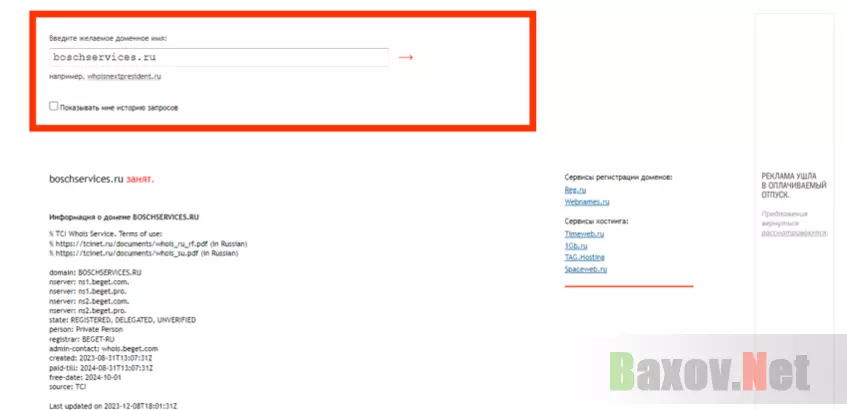Click the nserver: ns1.beget.pro. line
The height and width of the screenshot is (410, 847).
[x=88, y=292]
